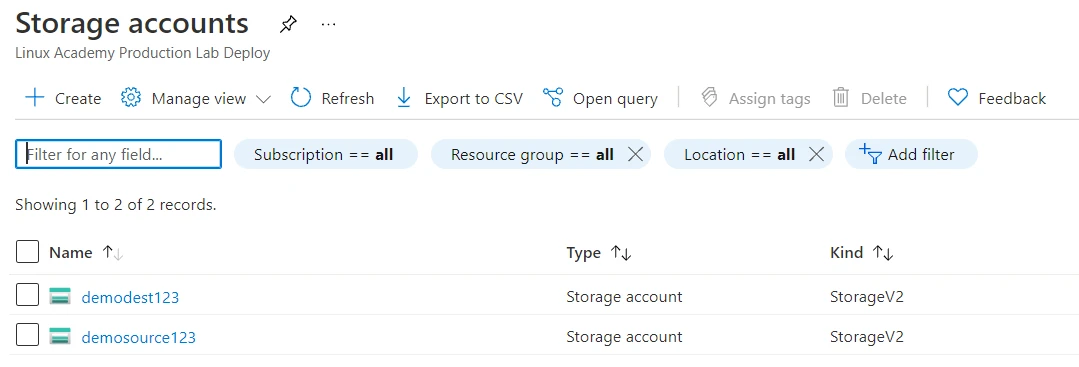This screenshot has width=1079, height=367.
Task: Open the Subscription == all filter
Action: (325, 154)
